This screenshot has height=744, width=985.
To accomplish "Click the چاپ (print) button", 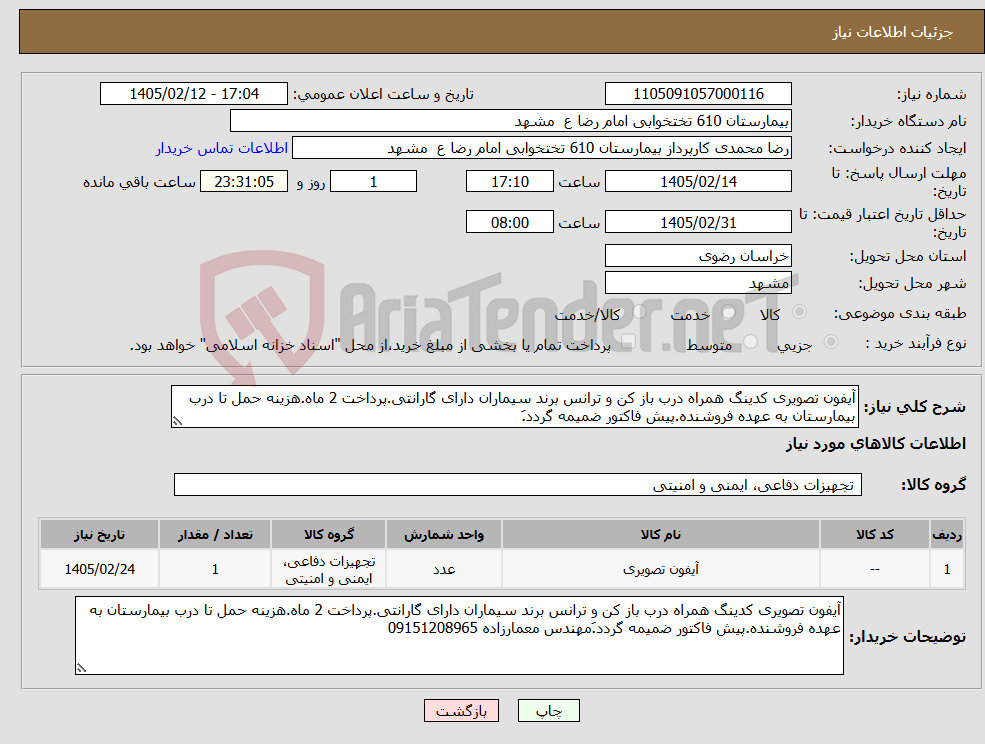I will (x=548, y=711).
